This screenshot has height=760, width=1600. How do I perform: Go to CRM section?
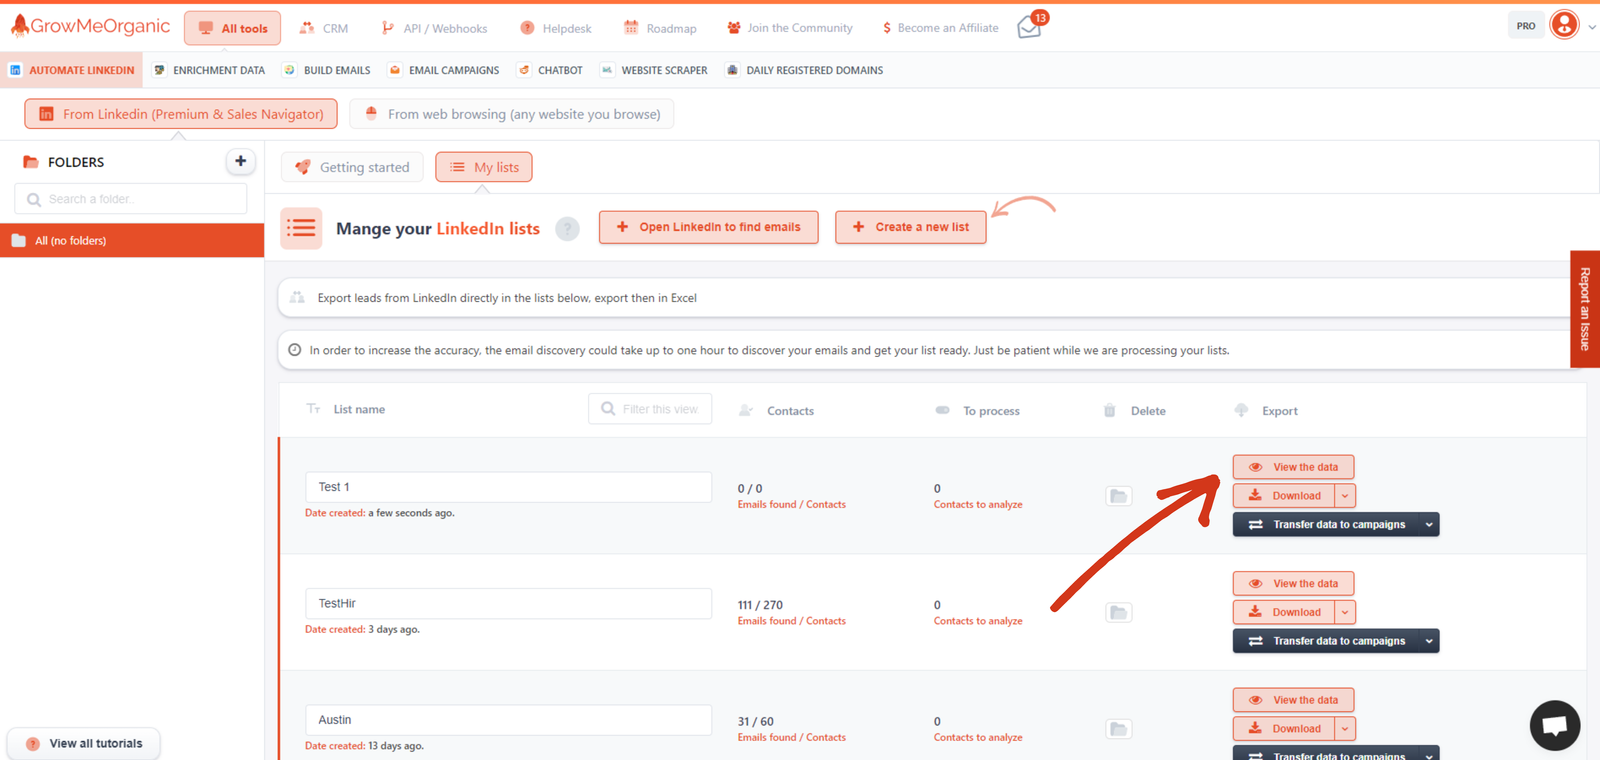pyautogui.click(x=324, y=28)
